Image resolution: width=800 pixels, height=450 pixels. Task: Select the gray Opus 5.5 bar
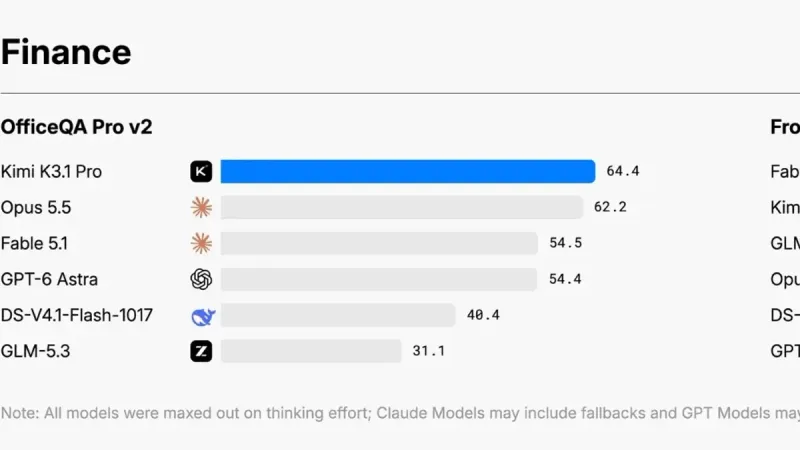tap(402, 207)
